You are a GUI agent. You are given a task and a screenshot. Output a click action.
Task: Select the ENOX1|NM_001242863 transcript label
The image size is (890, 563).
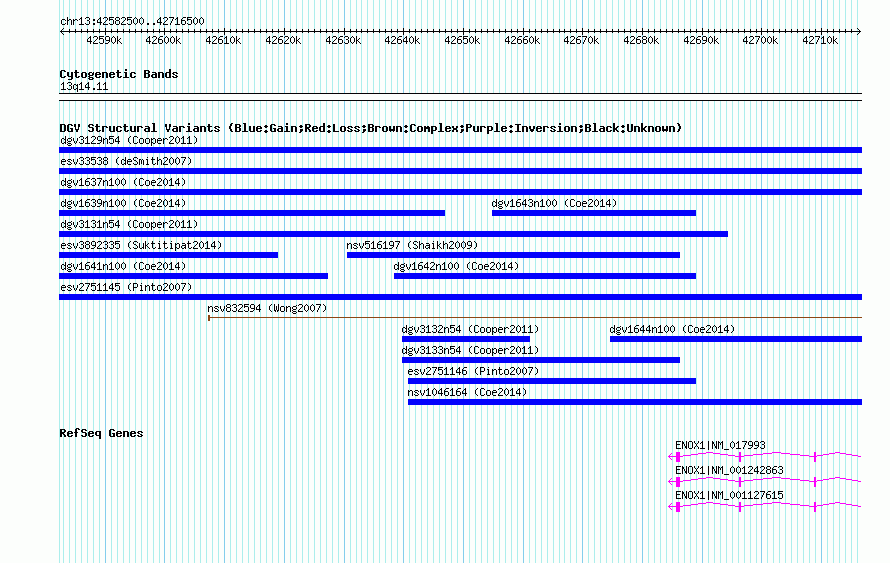[x=729, y=470]
